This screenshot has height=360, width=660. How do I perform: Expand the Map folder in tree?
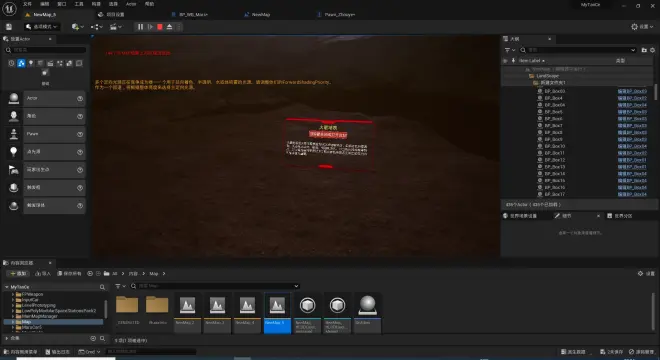13,322
